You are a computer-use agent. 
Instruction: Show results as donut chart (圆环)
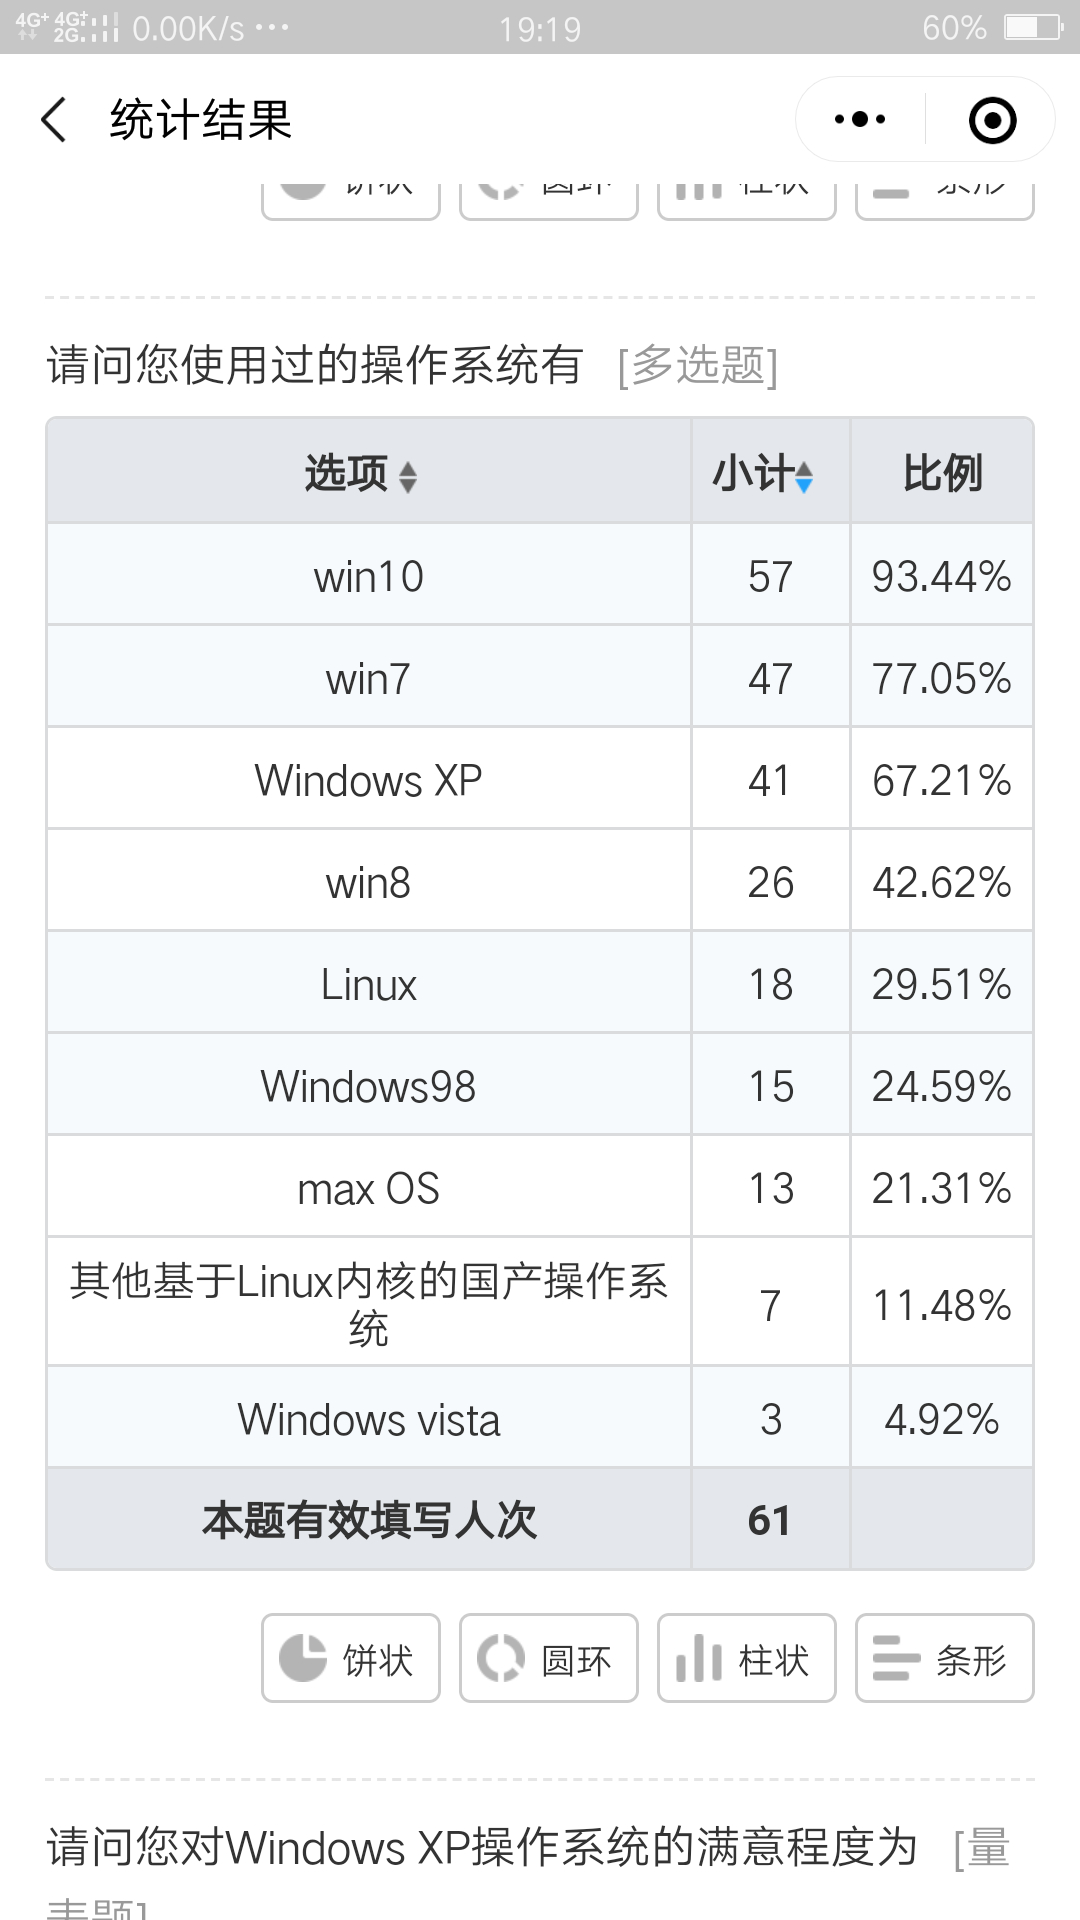click(548, 1658)
